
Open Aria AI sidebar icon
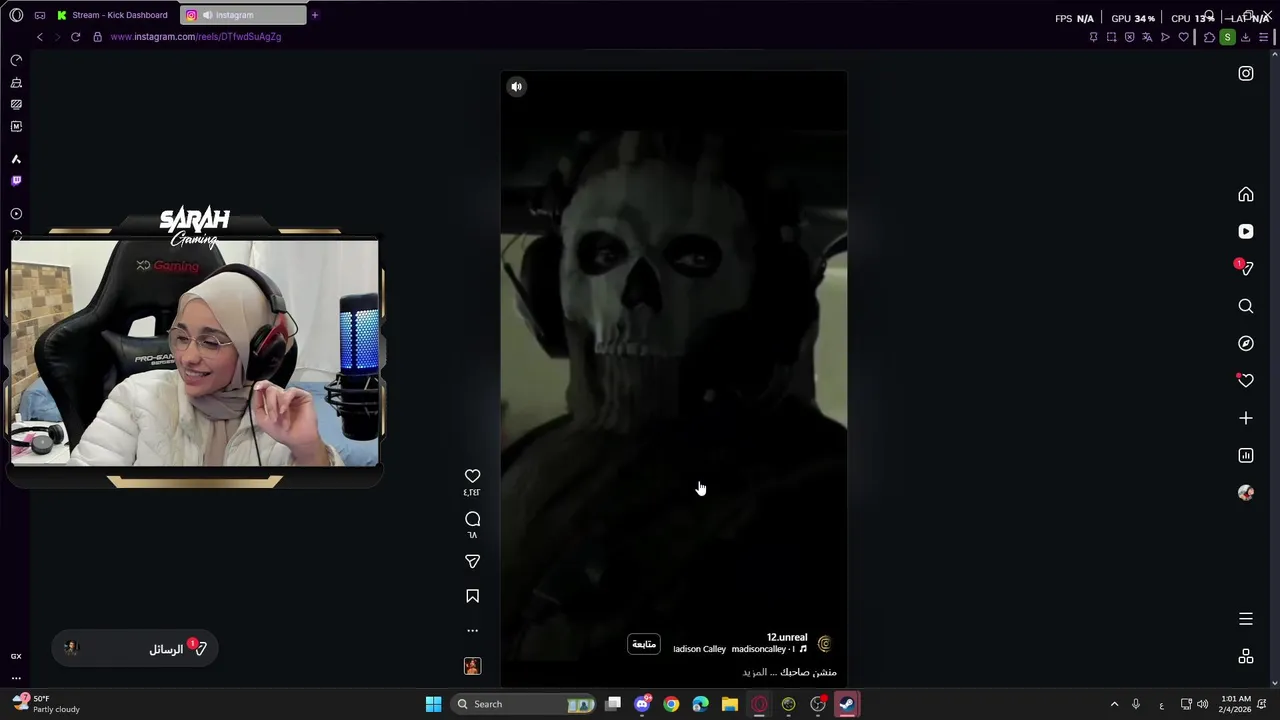(16, 159)
